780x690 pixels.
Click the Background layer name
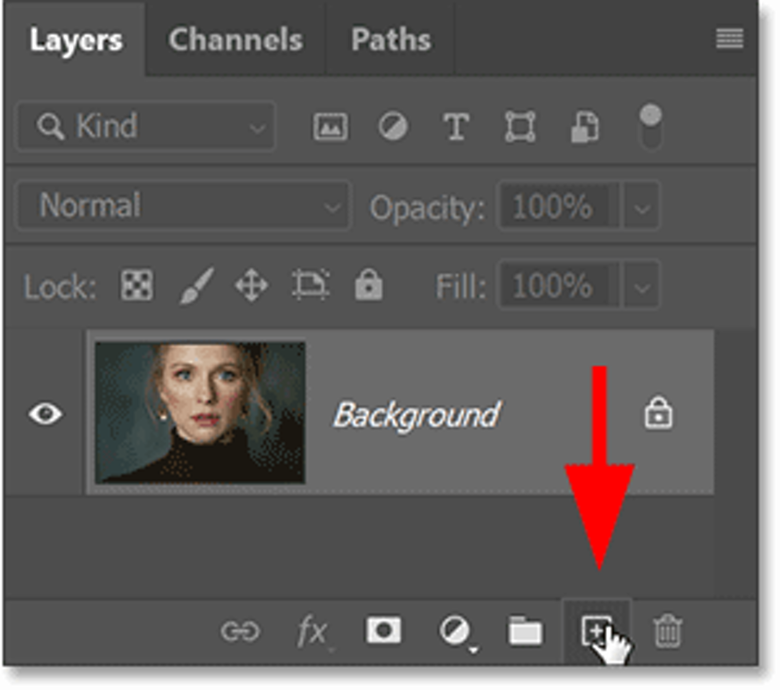[x=417, y=414]
